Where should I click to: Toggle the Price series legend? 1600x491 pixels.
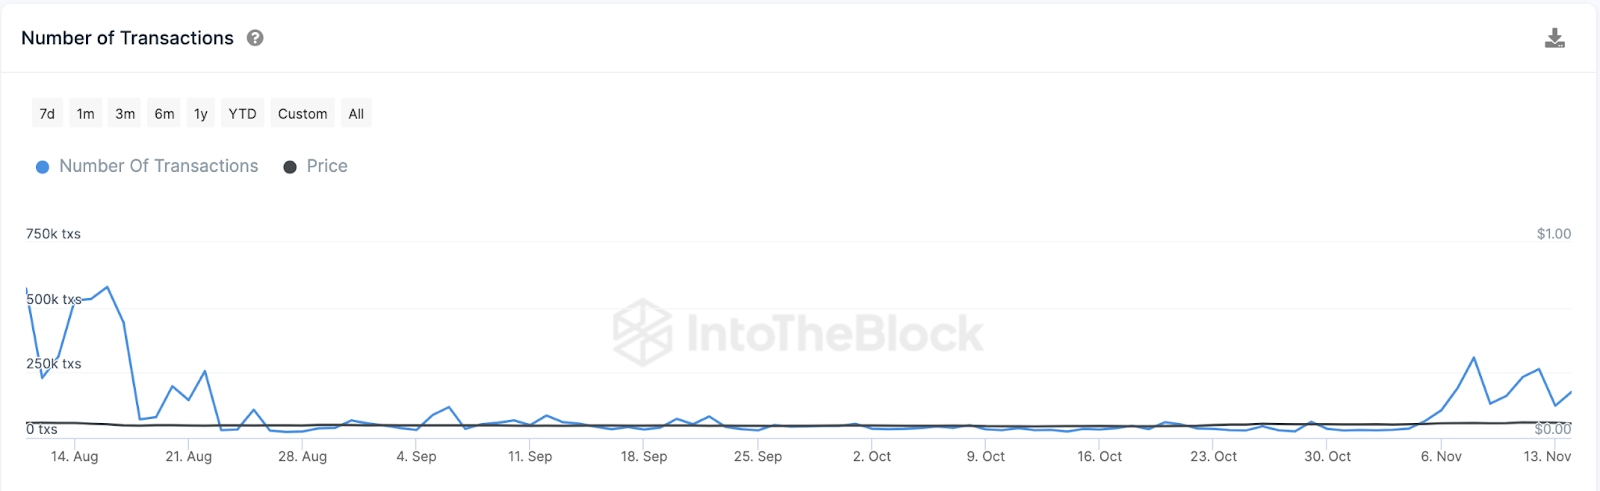coord(327,166)
